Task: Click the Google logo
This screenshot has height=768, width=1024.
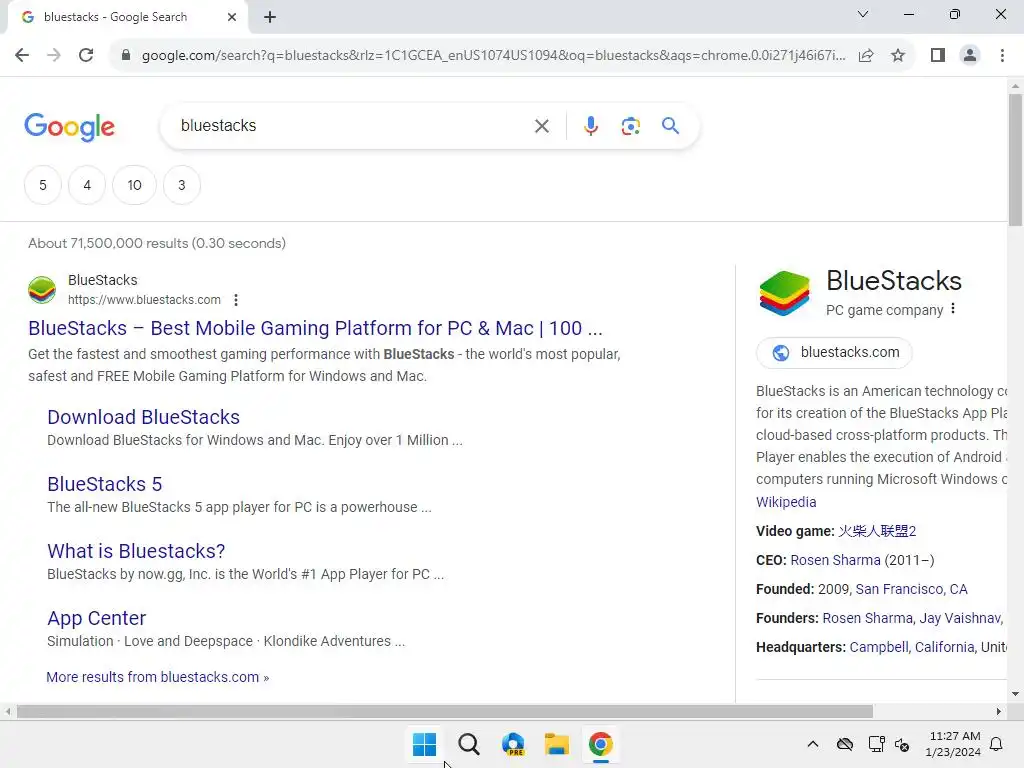Action: (69, 127)
